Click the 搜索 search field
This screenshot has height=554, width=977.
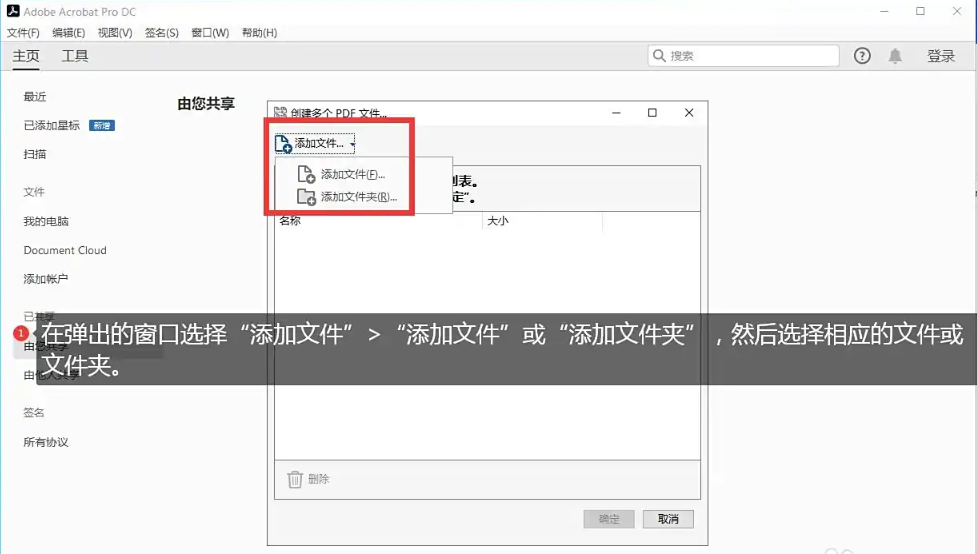click(743, 56)
